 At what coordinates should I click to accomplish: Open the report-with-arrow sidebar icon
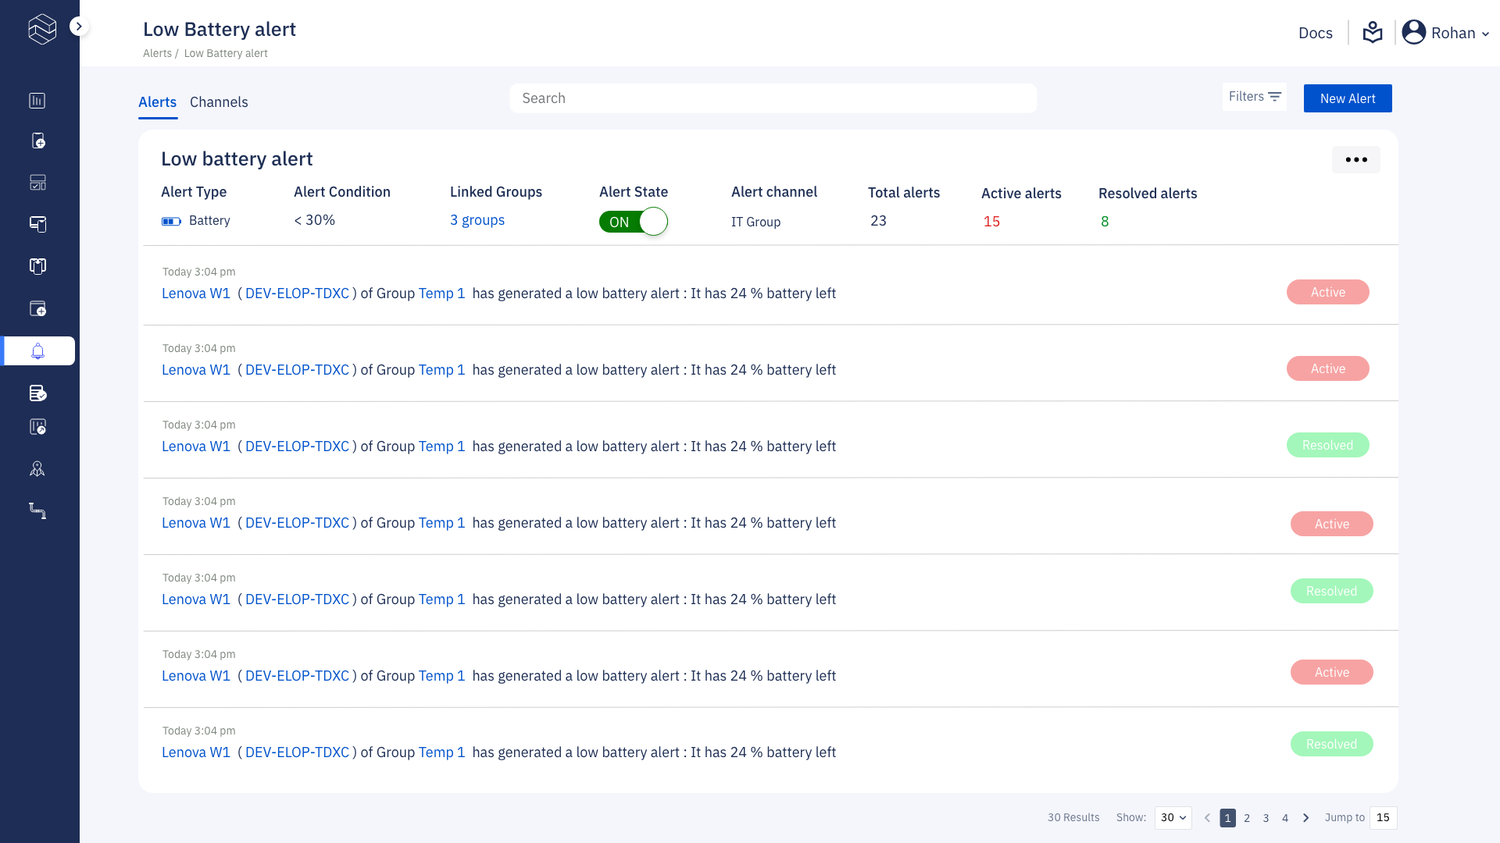[37, 427]
